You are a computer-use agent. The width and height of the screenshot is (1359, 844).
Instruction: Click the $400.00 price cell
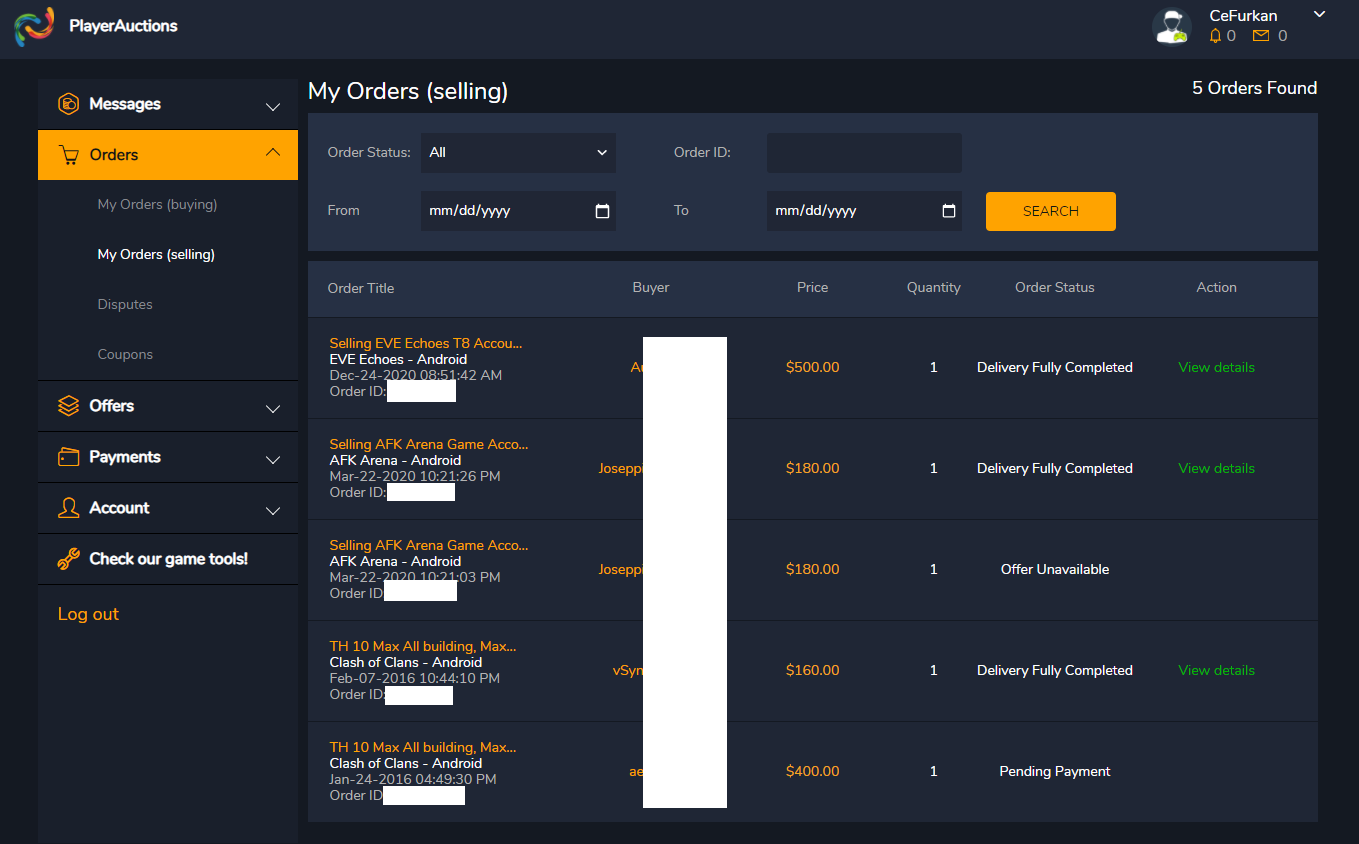tap(812, 771)
